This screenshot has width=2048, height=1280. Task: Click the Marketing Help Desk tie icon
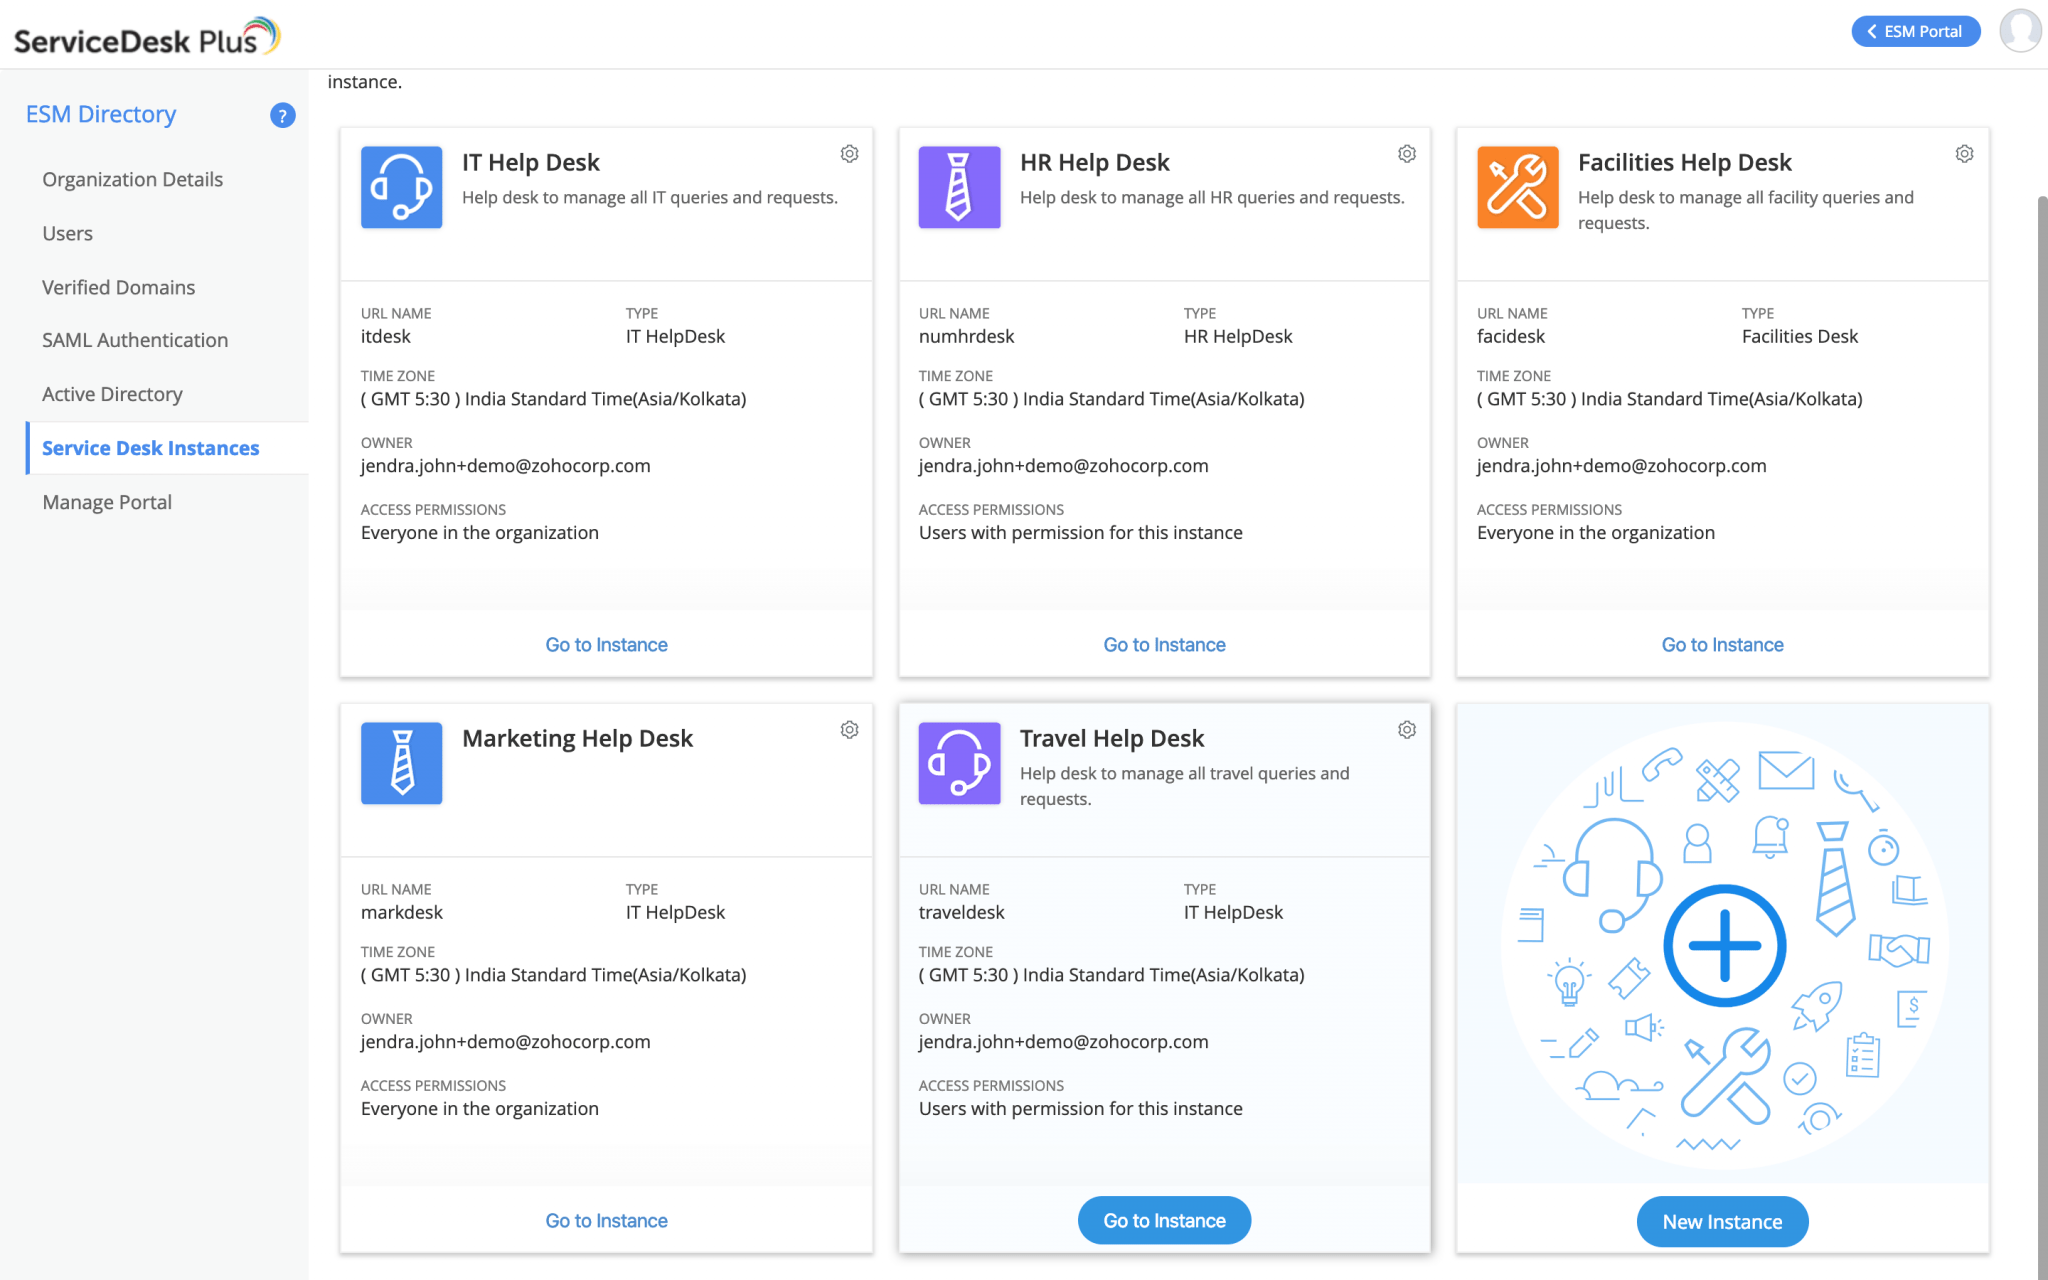[400, 763]
